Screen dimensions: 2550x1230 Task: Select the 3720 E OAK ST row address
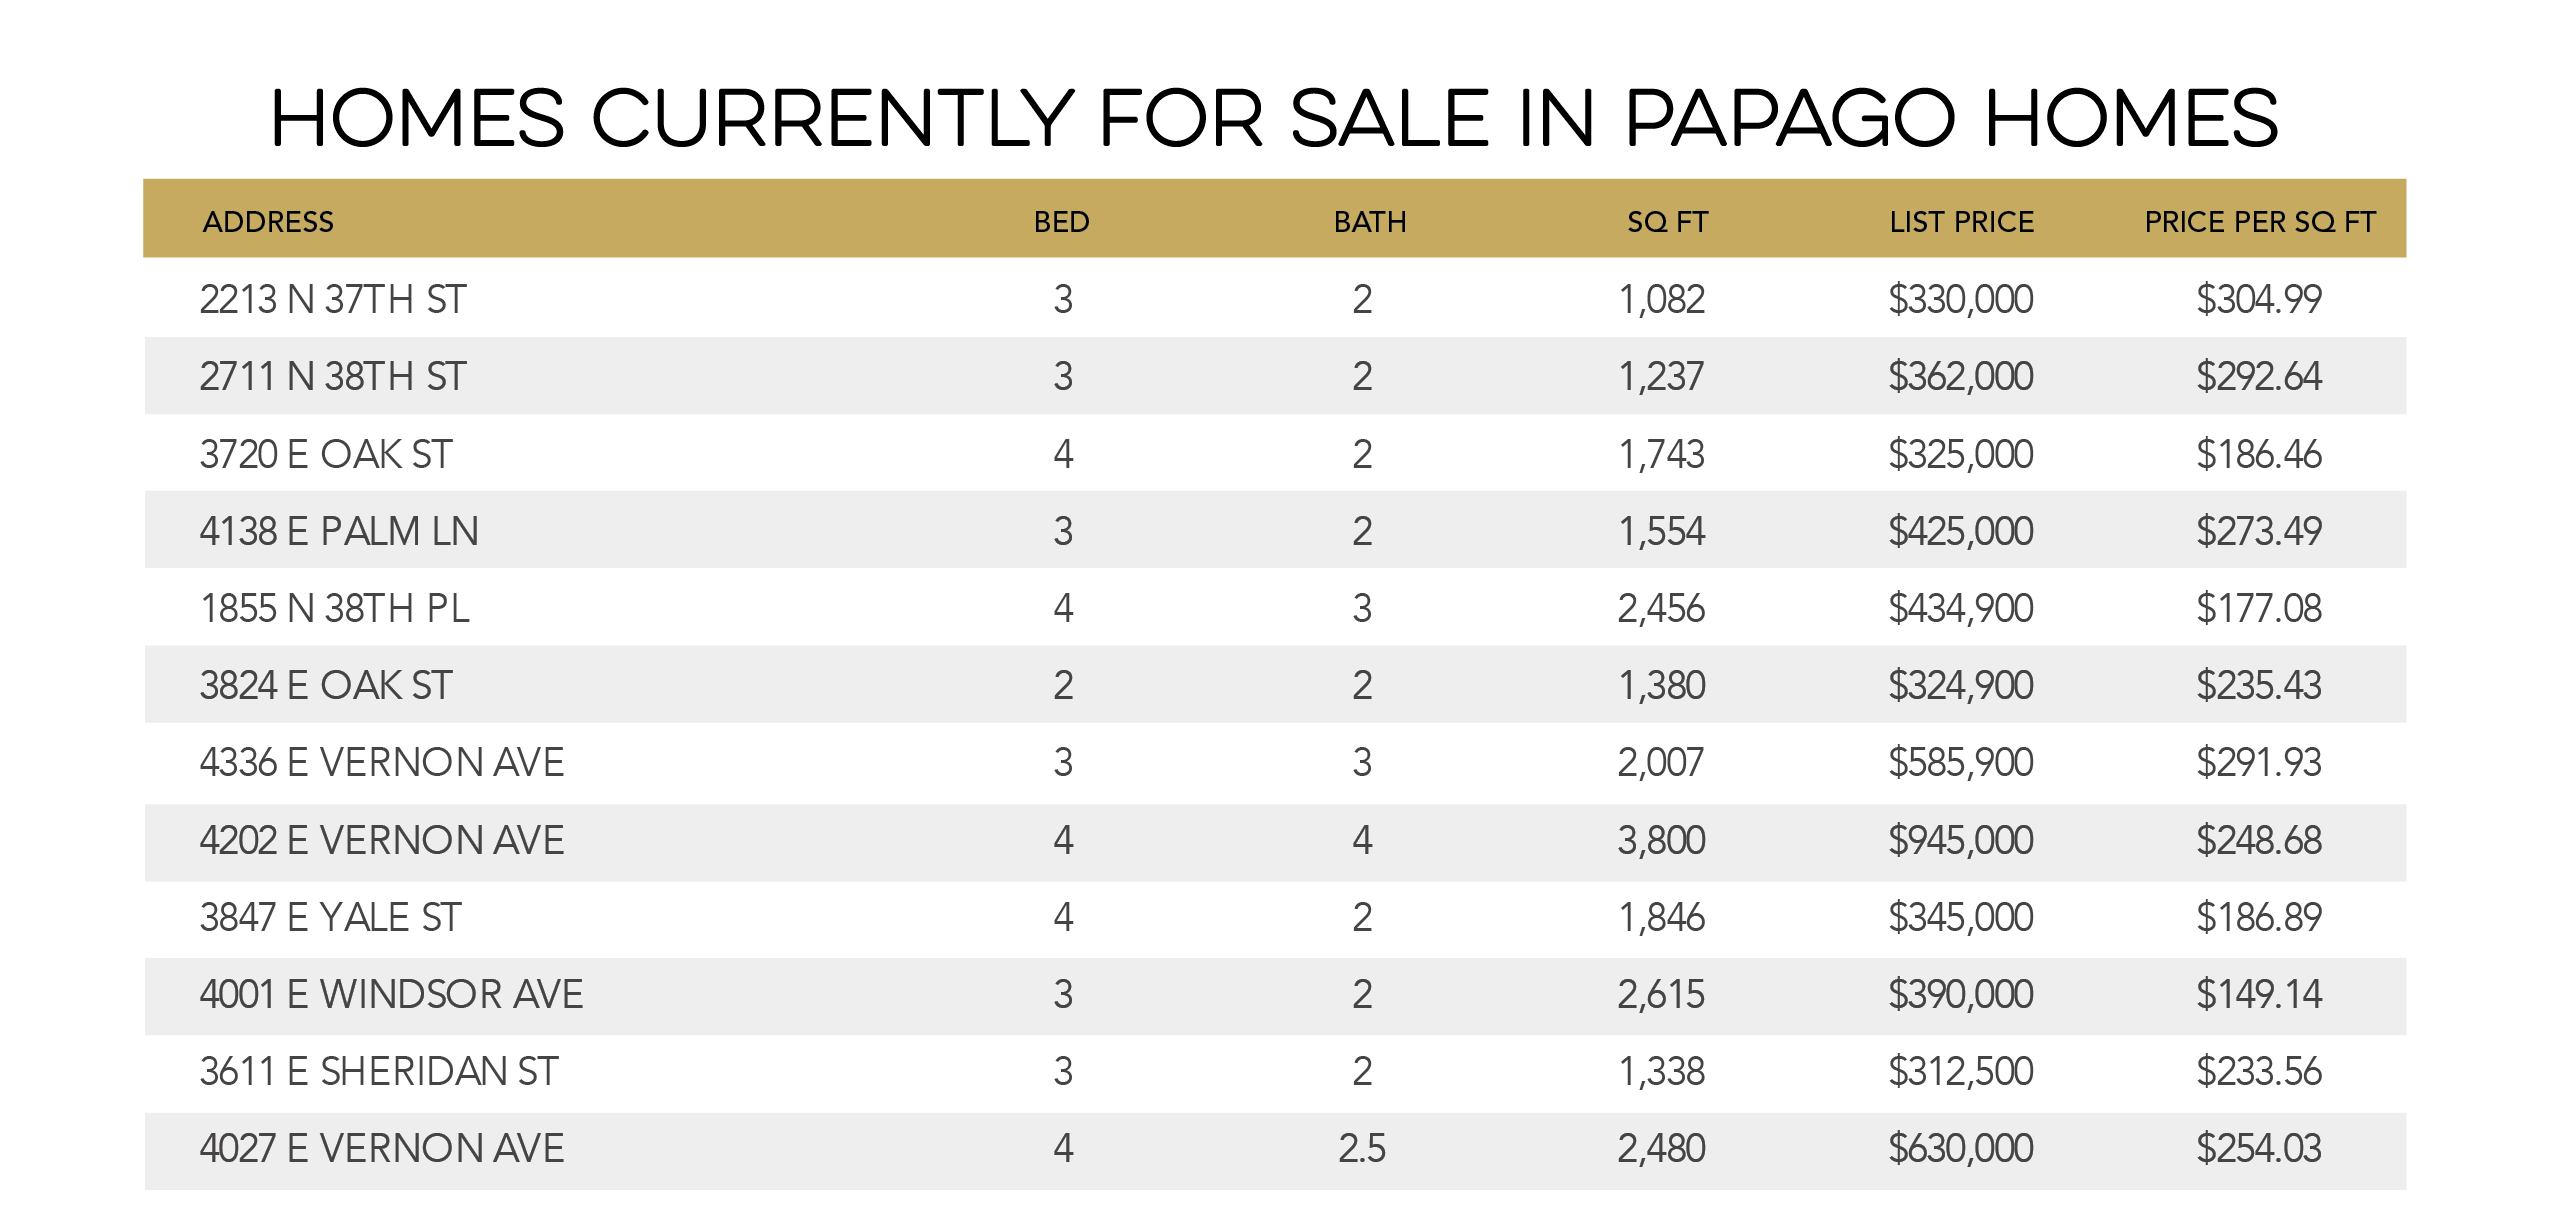point(326,454)
